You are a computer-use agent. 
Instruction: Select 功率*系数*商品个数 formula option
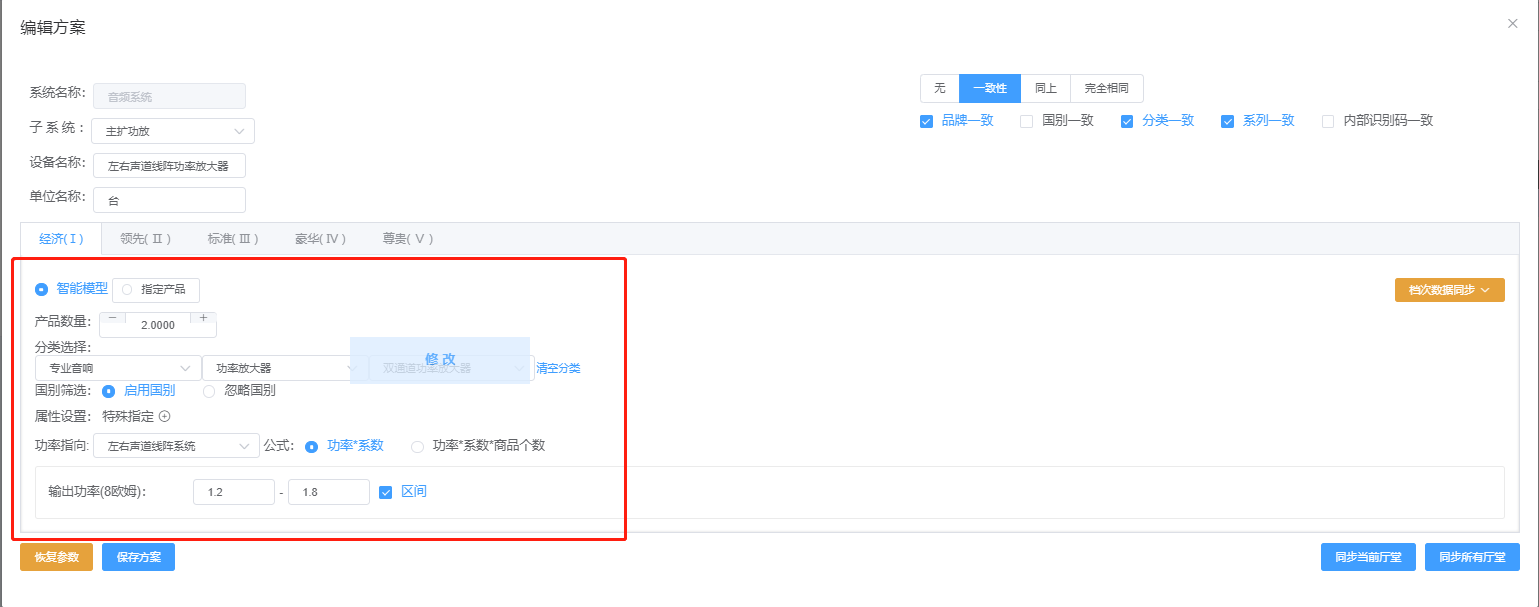[x=418, y=446]
